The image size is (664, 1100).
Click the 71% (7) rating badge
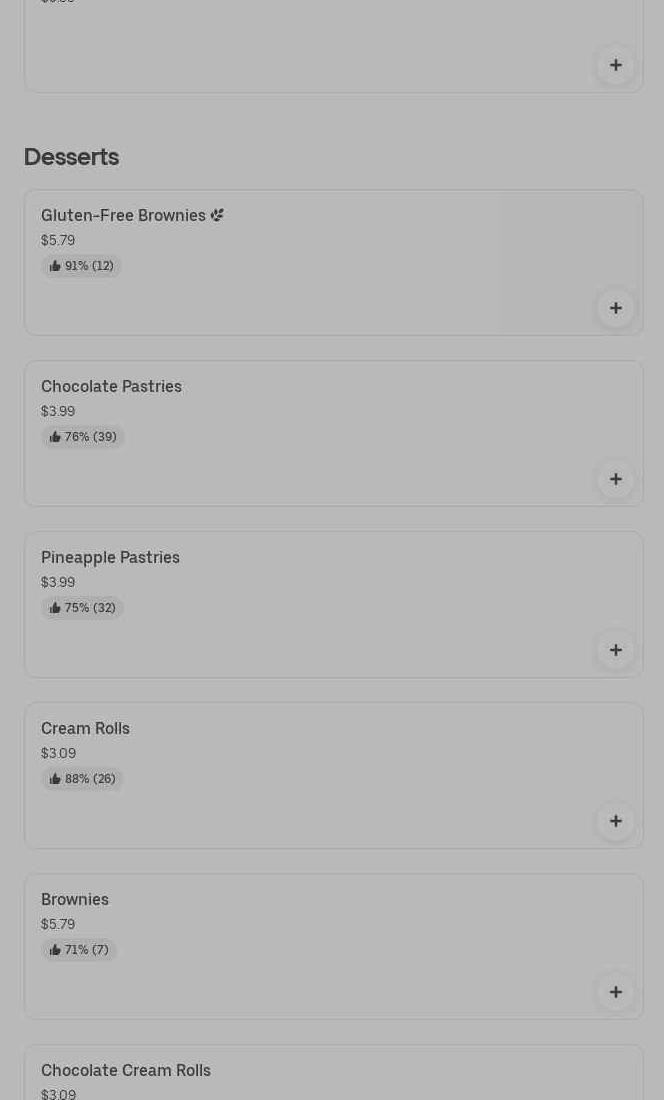(79, 950)
